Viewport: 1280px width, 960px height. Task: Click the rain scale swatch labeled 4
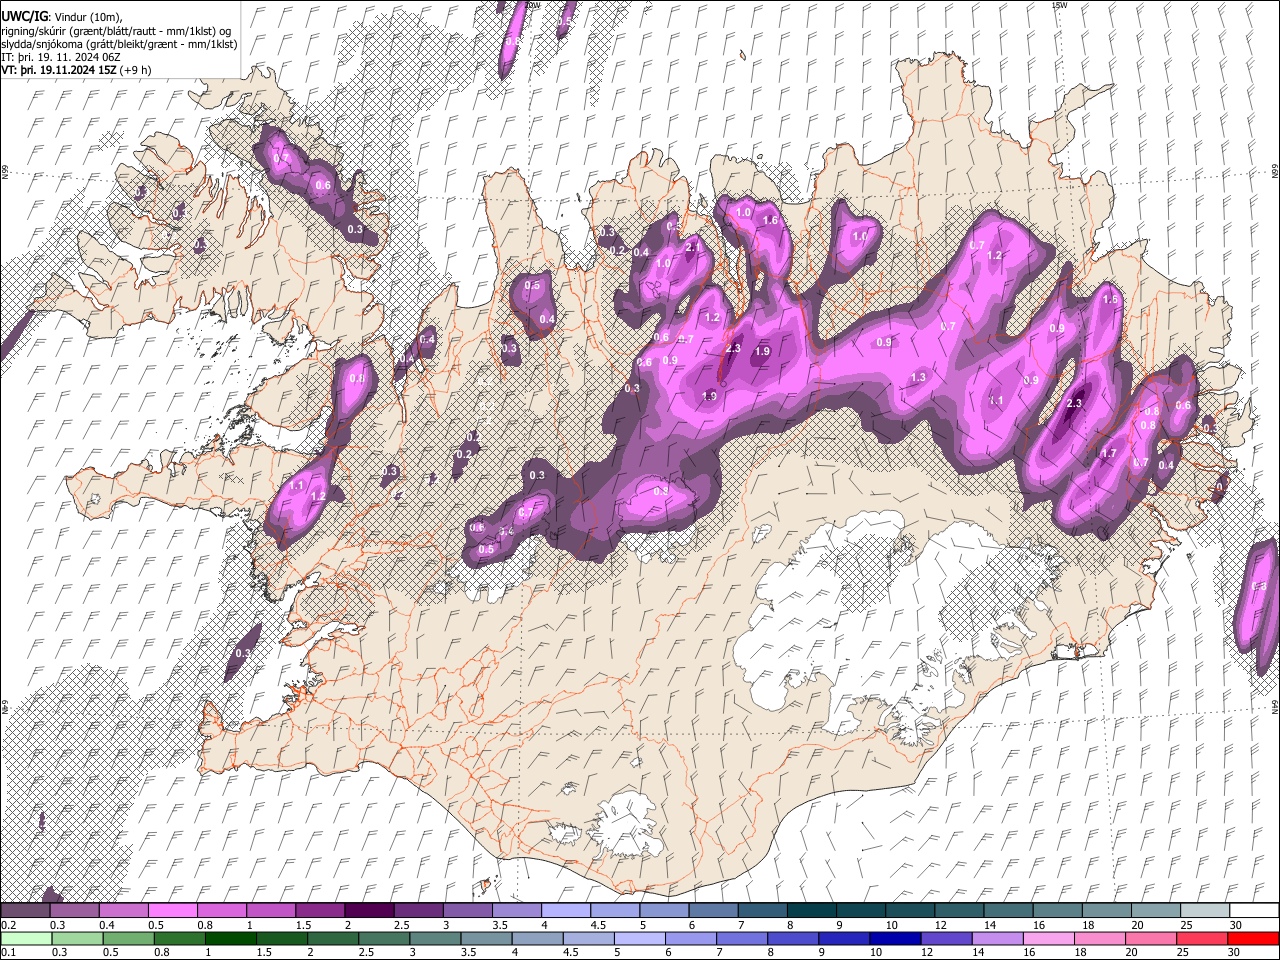point(536,938)
